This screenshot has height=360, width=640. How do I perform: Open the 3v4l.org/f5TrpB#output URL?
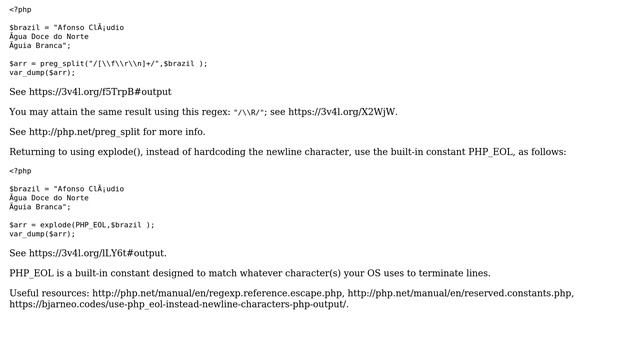coord(100,92)
